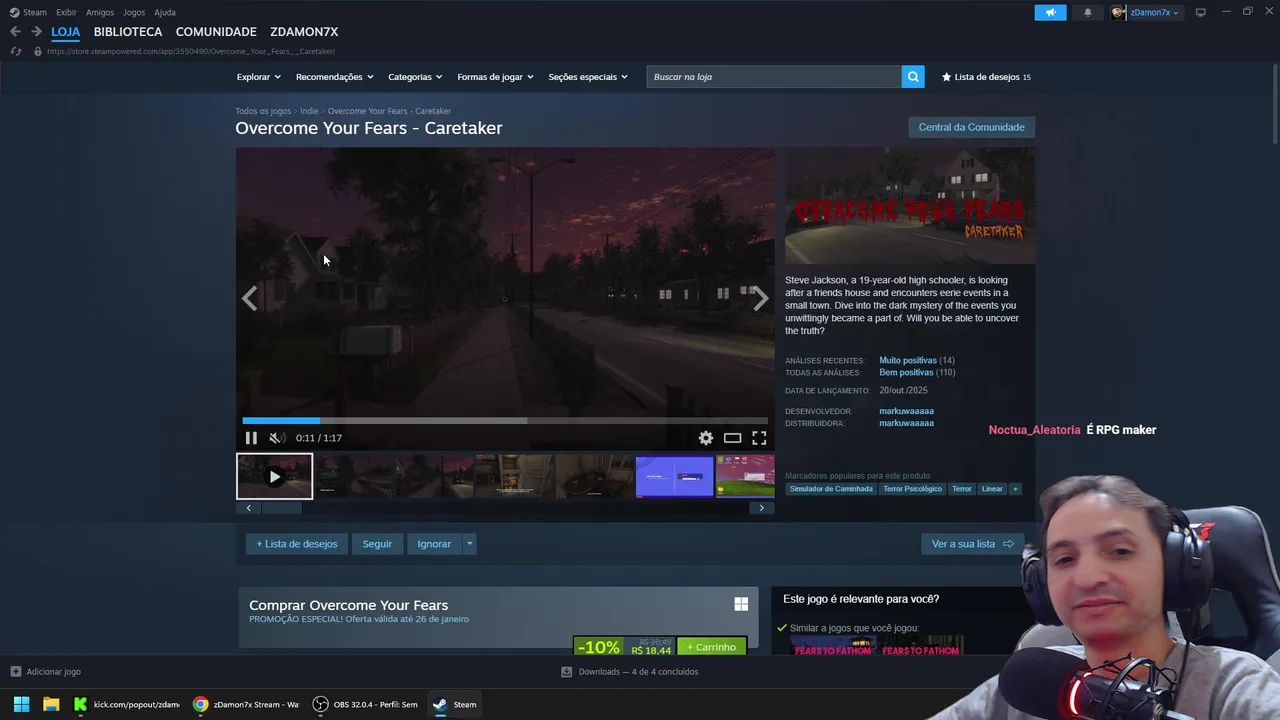The image size is (1280, 720).
Task: Add game to cart via Carrinho
Action: pos(711,647)
